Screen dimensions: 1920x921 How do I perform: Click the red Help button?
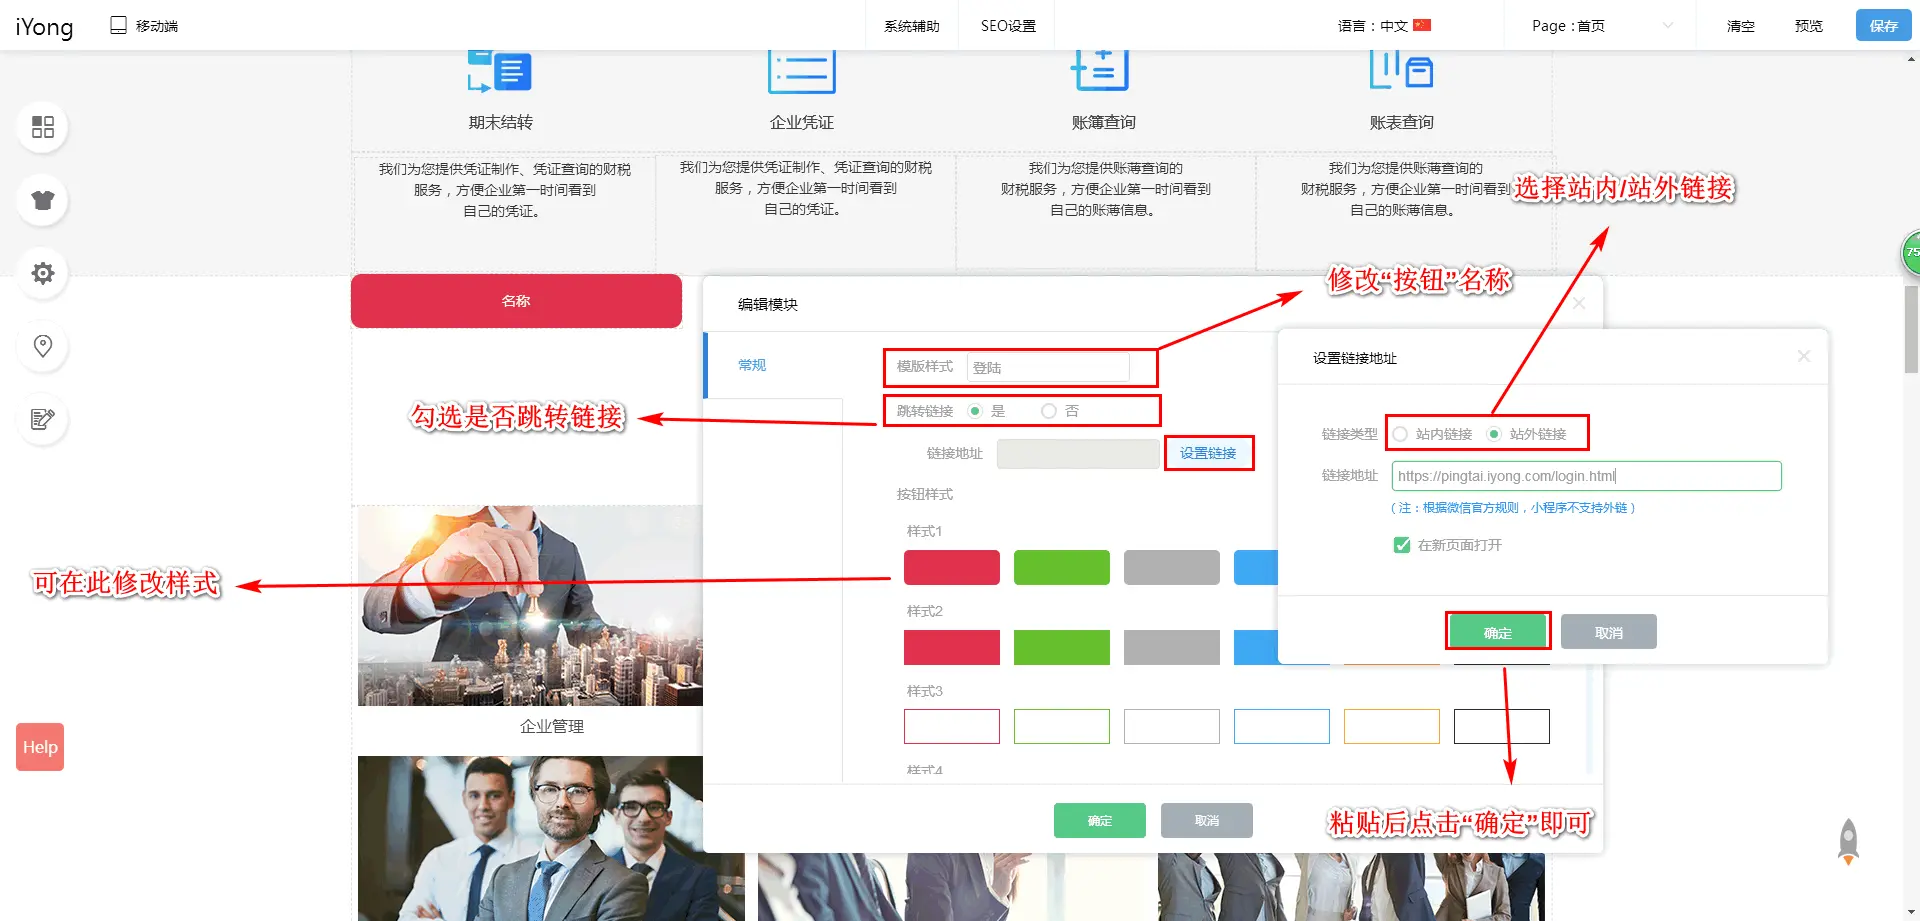pyautogui.click(x=40, y=747)
